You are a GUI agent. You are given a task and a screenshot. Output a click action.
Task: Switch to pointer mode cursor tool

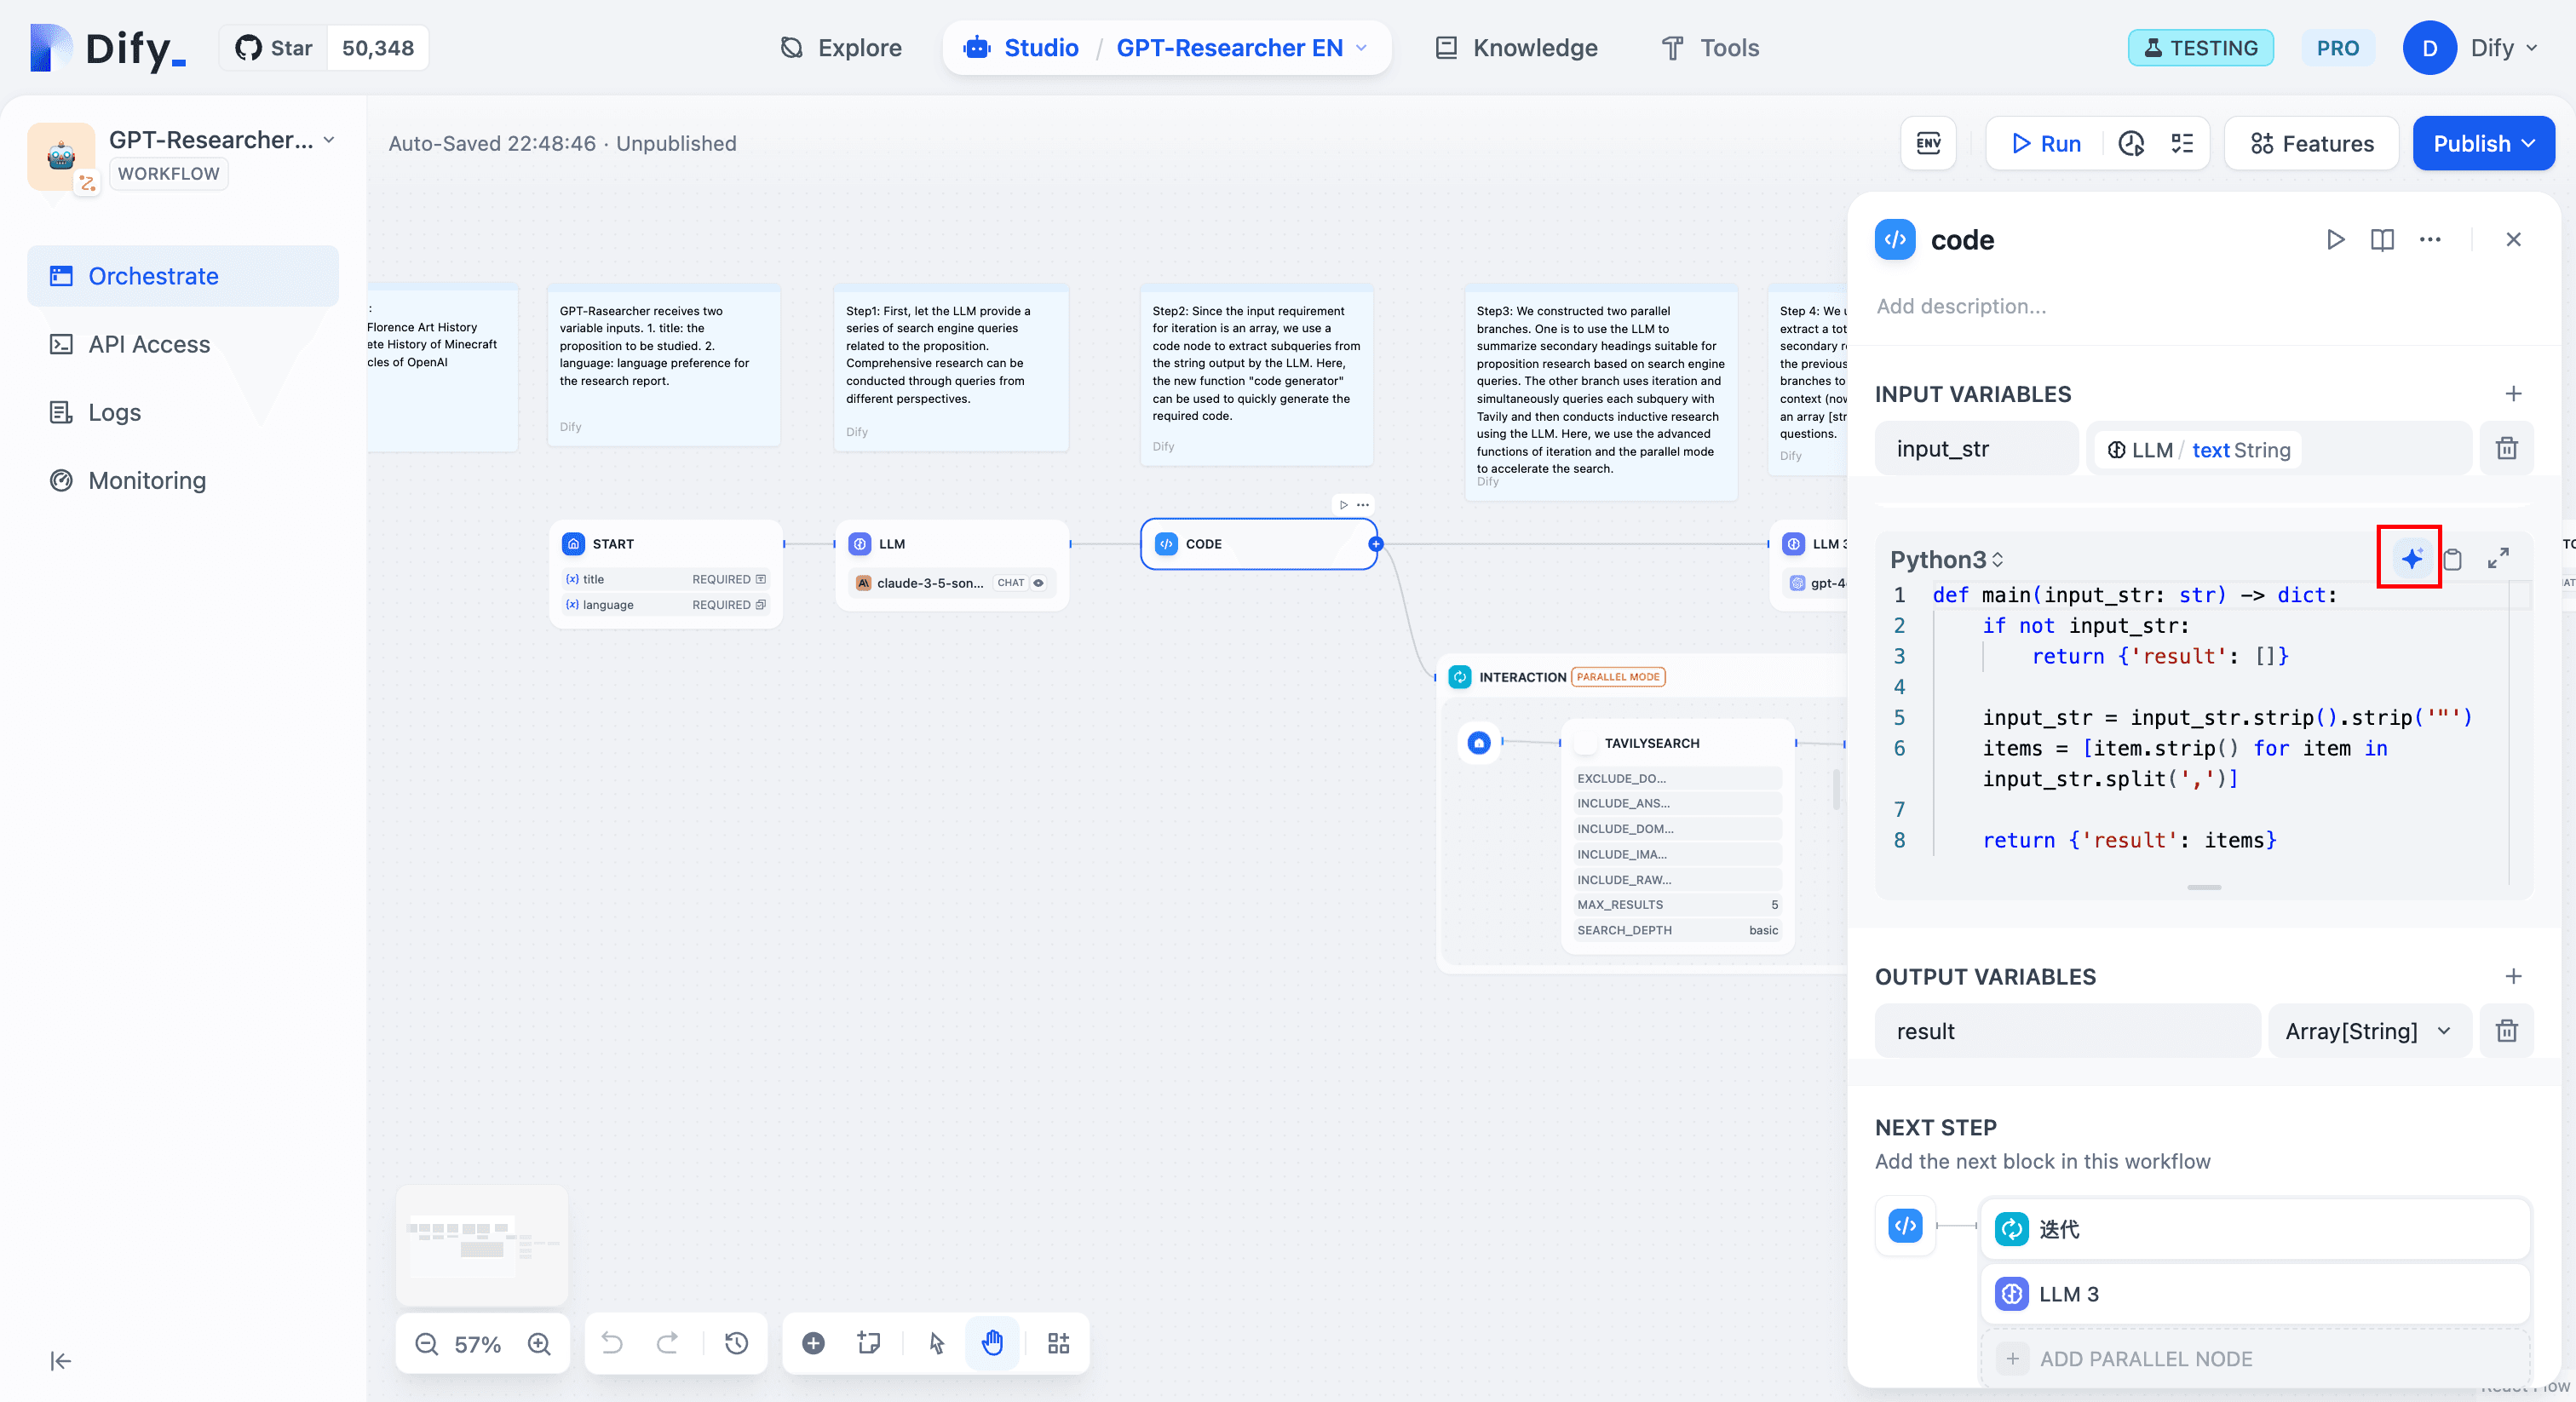pos(936,1343)
